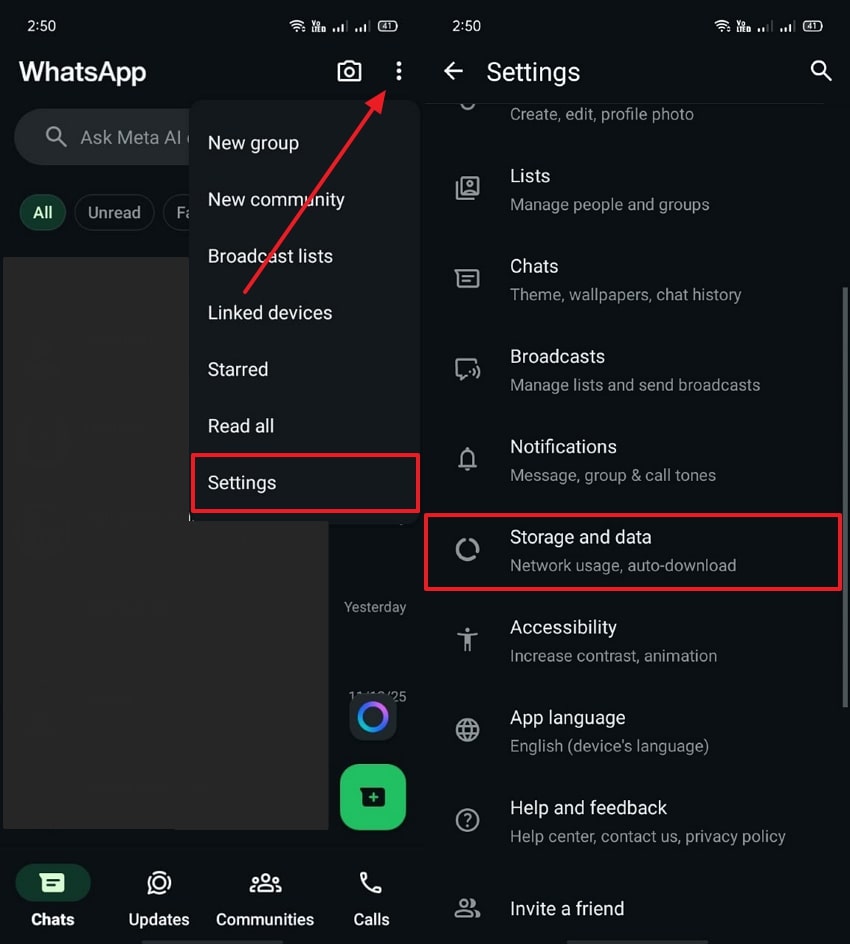The image size is (850, 944).
Task: Choose Starred from the overflow menu
Action: [x=237, y=369]
